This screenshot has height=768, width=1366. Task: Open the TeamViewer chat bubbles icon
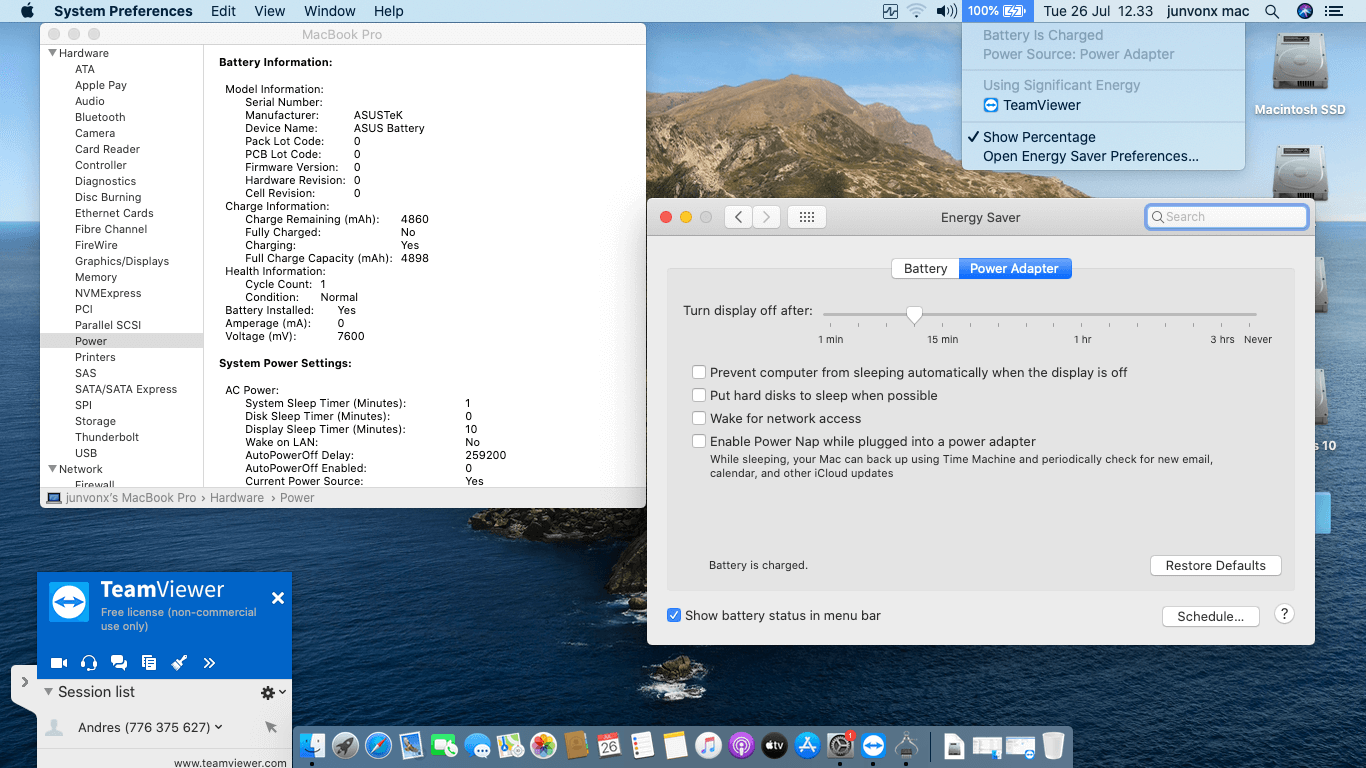point(119,662)
